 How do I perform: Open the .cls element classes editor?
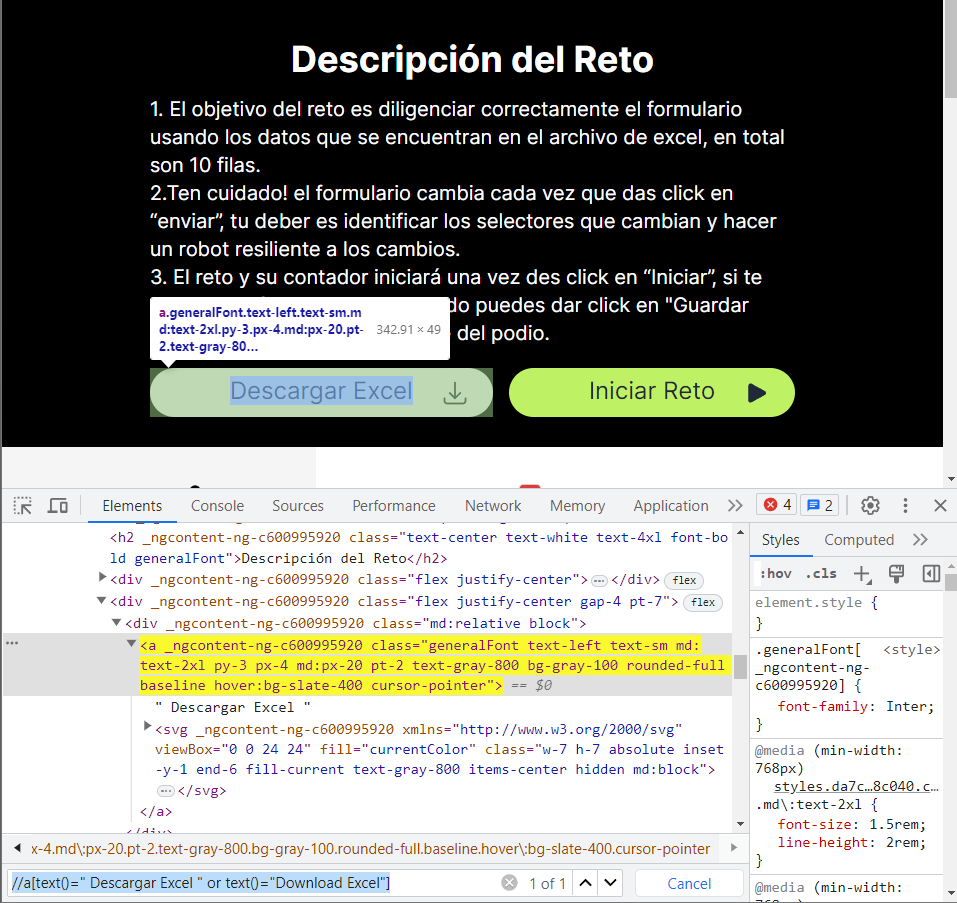pos(820,573)
